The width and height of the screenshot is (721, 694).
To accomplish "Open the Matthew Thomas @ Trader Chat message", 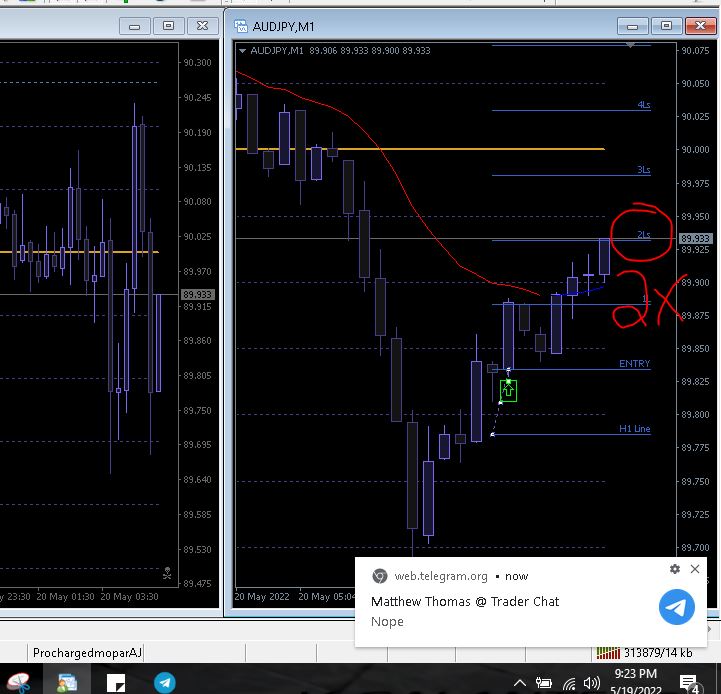I will (x=465, y=602).
